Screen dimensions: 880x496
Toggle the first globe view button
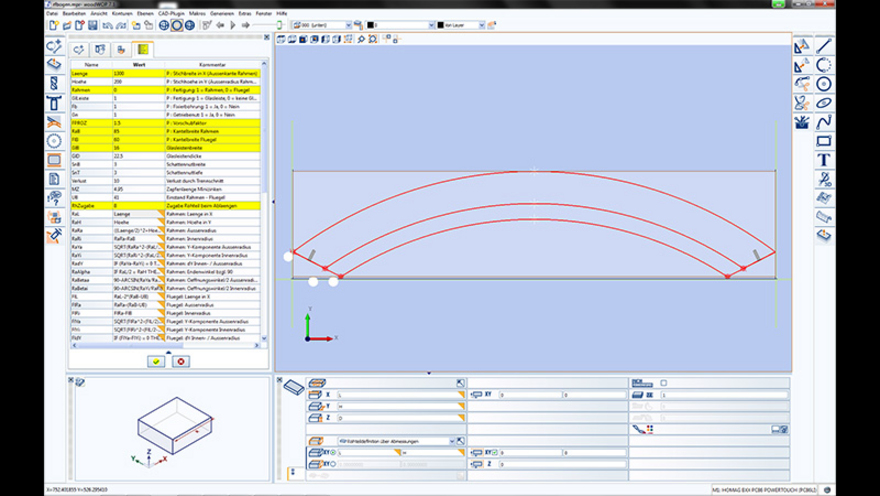pos(164,25)
